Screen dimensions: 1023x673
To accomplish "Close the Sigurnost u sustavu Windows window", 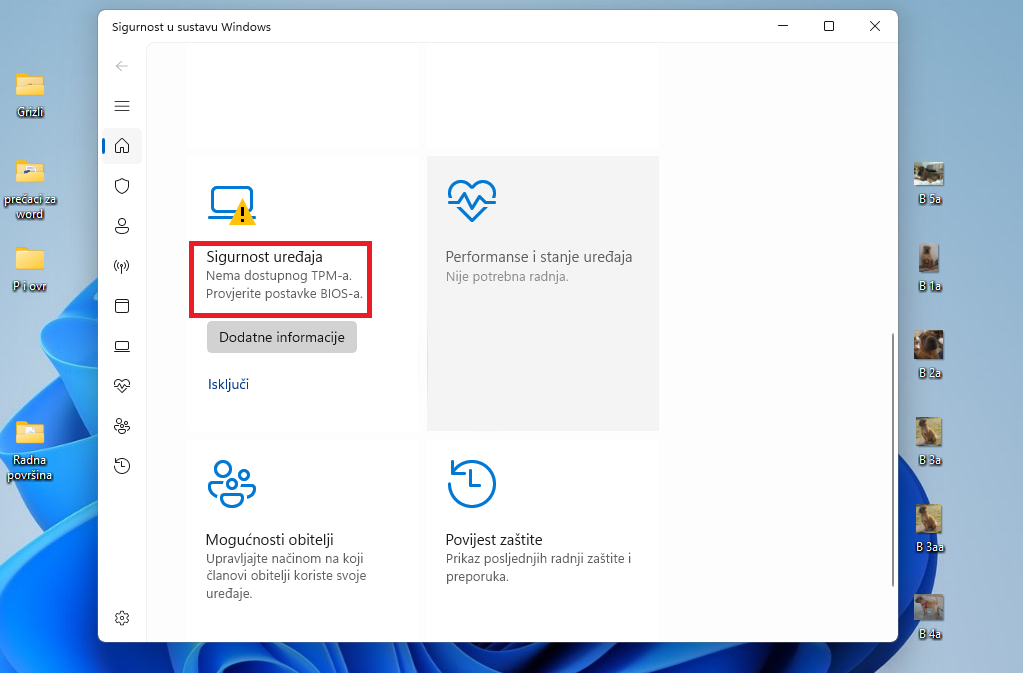I will 875,26.
